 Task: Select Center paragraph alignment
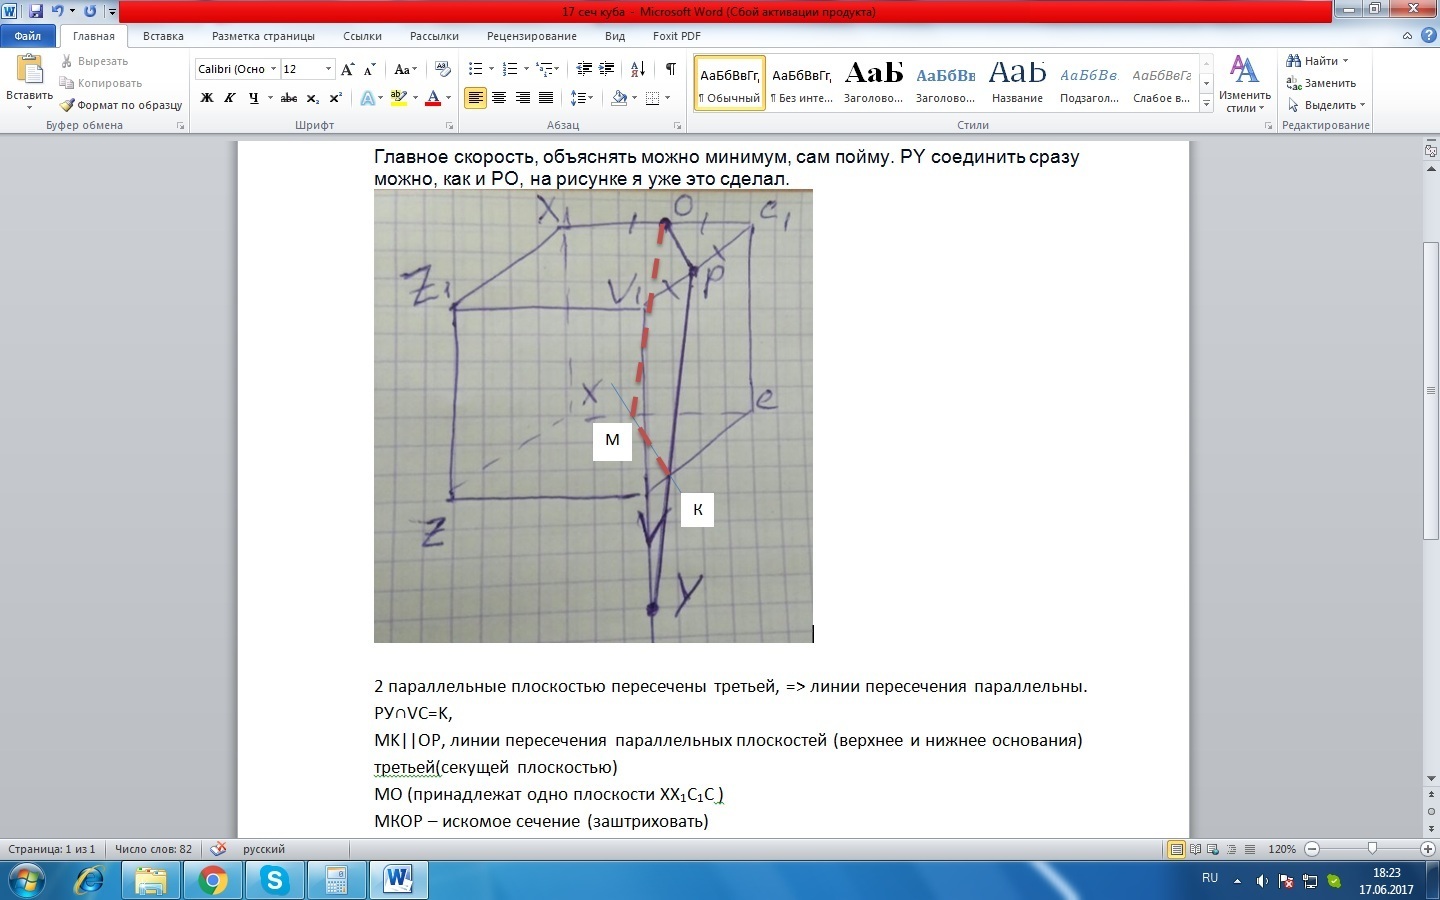(x=499, y=98)
